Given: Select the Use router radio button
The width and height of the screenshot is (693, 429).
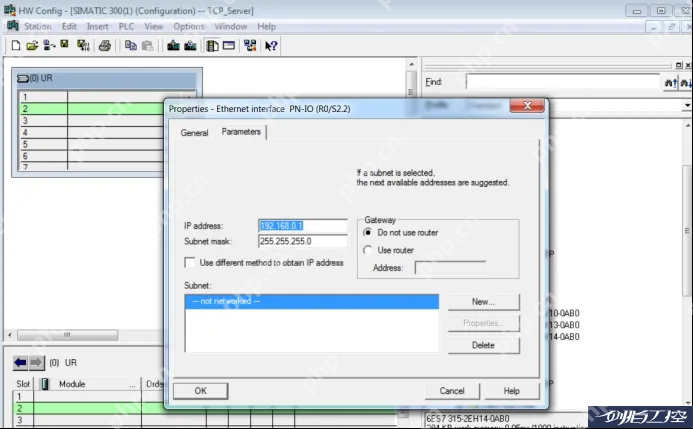Looking at the screenshot, I should pos(369,250).
